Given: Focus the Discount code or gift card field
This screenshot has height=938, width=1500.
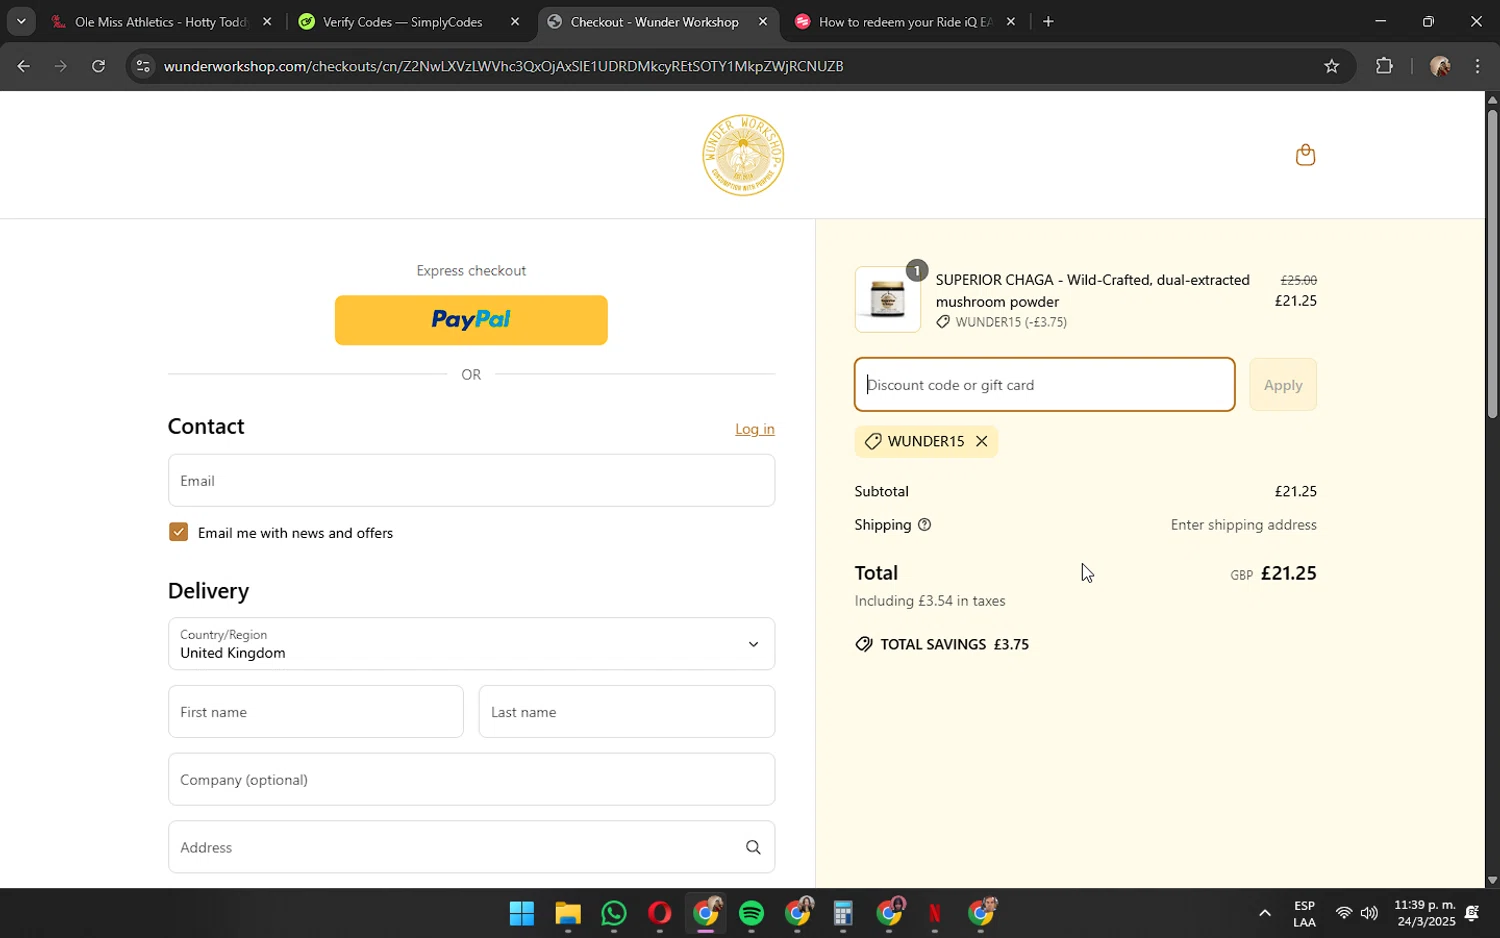Looking at the screenshot, I should point(1045,385).
